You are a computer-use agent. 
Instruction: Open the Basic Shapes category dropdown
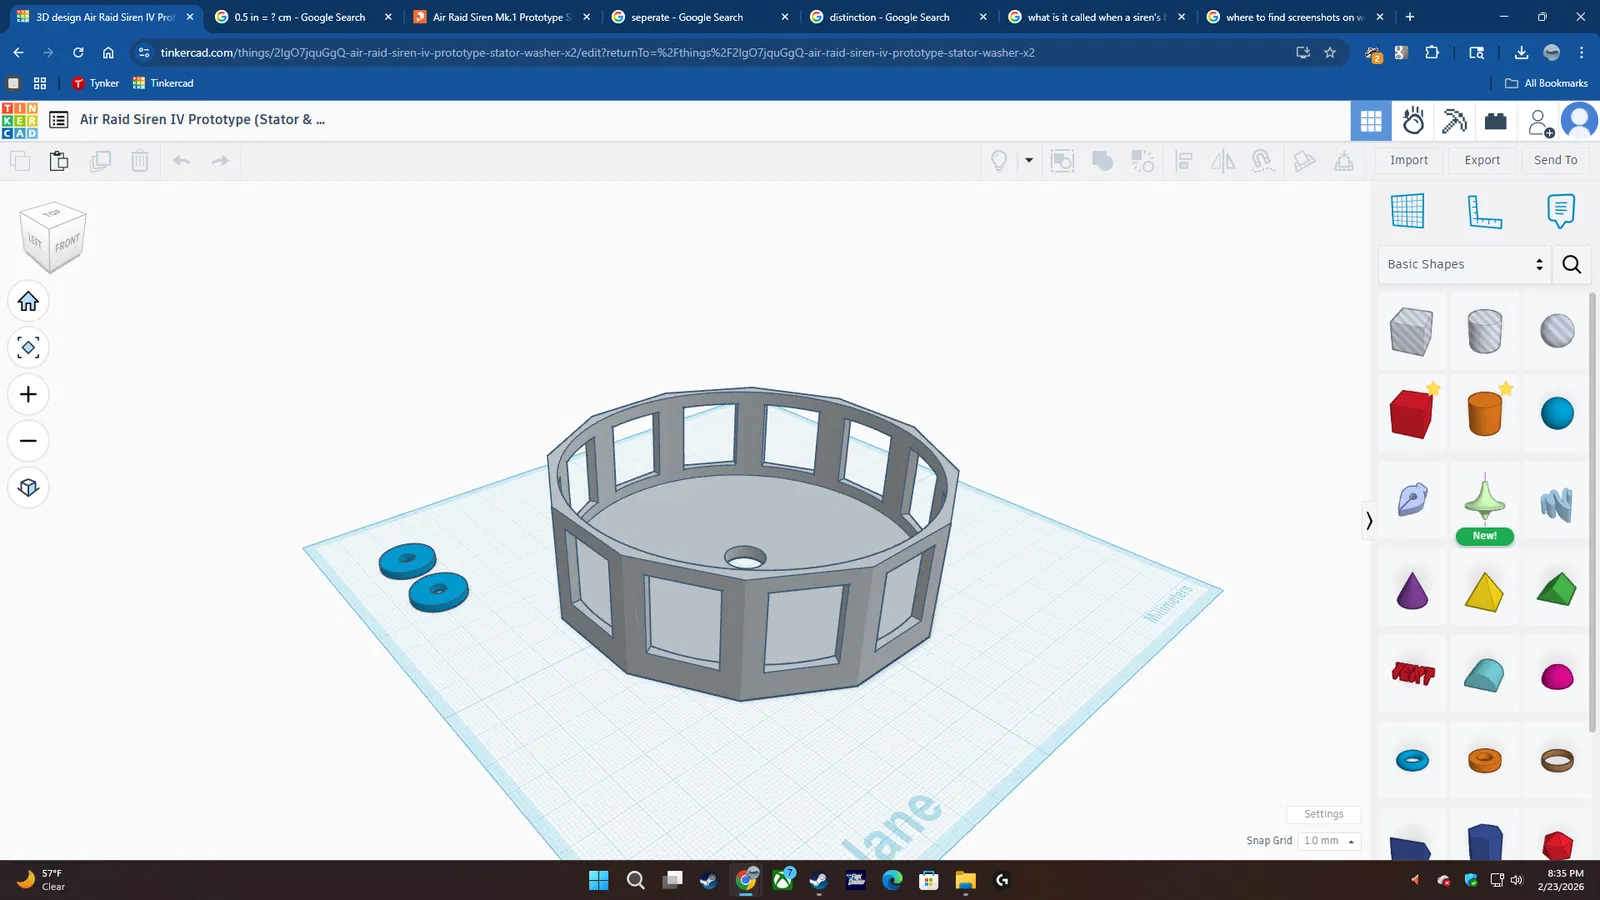pos(1464,264)
